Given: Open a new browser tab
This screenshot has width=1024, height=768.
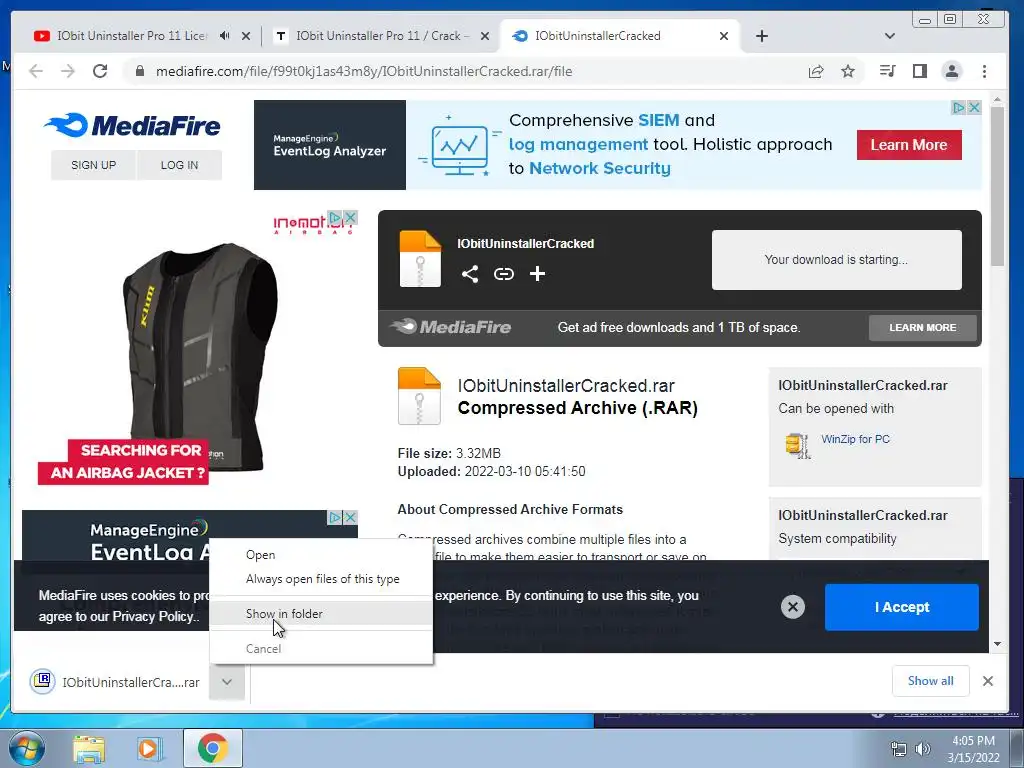Looking at the screenshot, I should tap(761, 36).
